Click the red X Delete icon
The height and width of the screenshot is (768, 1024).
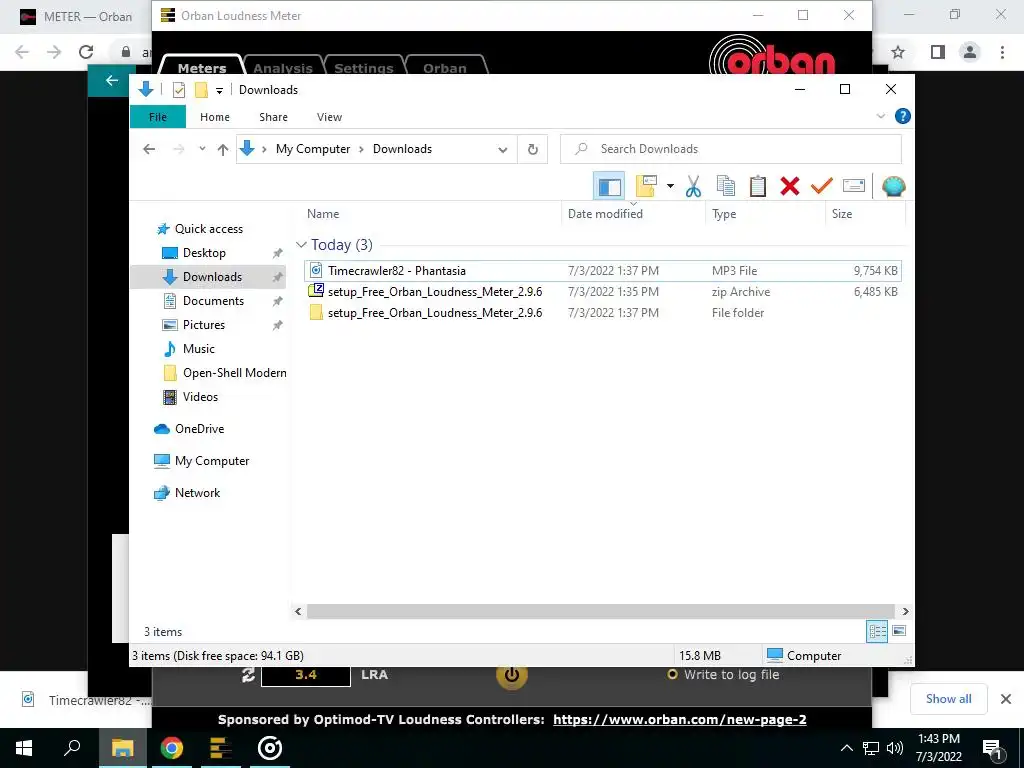point(790,186)
